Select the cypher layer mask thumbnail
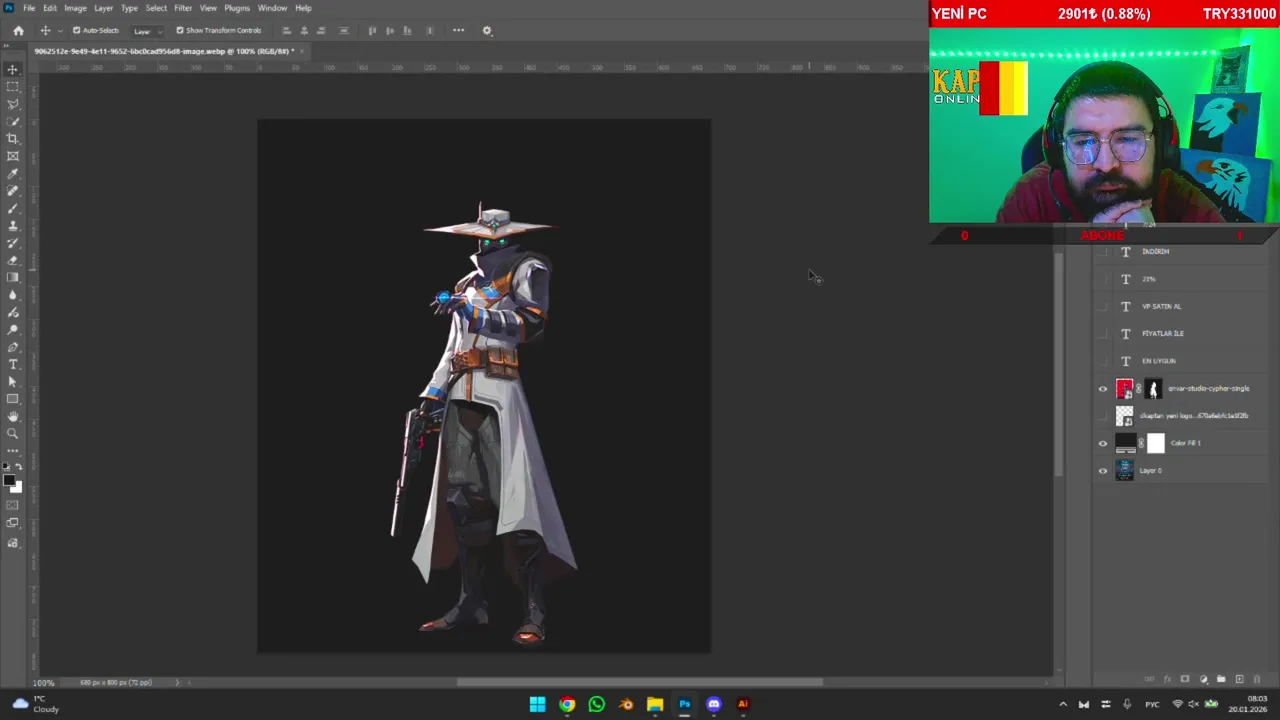The image size is (1280, 720). coord(1153,389)
